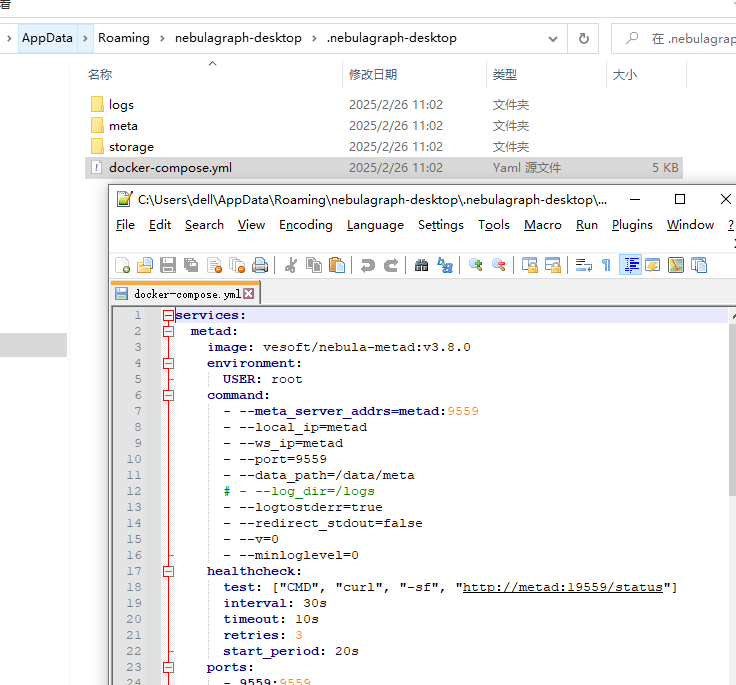The image size is (736, 685).
Task: Click the Close document toolbar icon
Action: pos(215,265)
